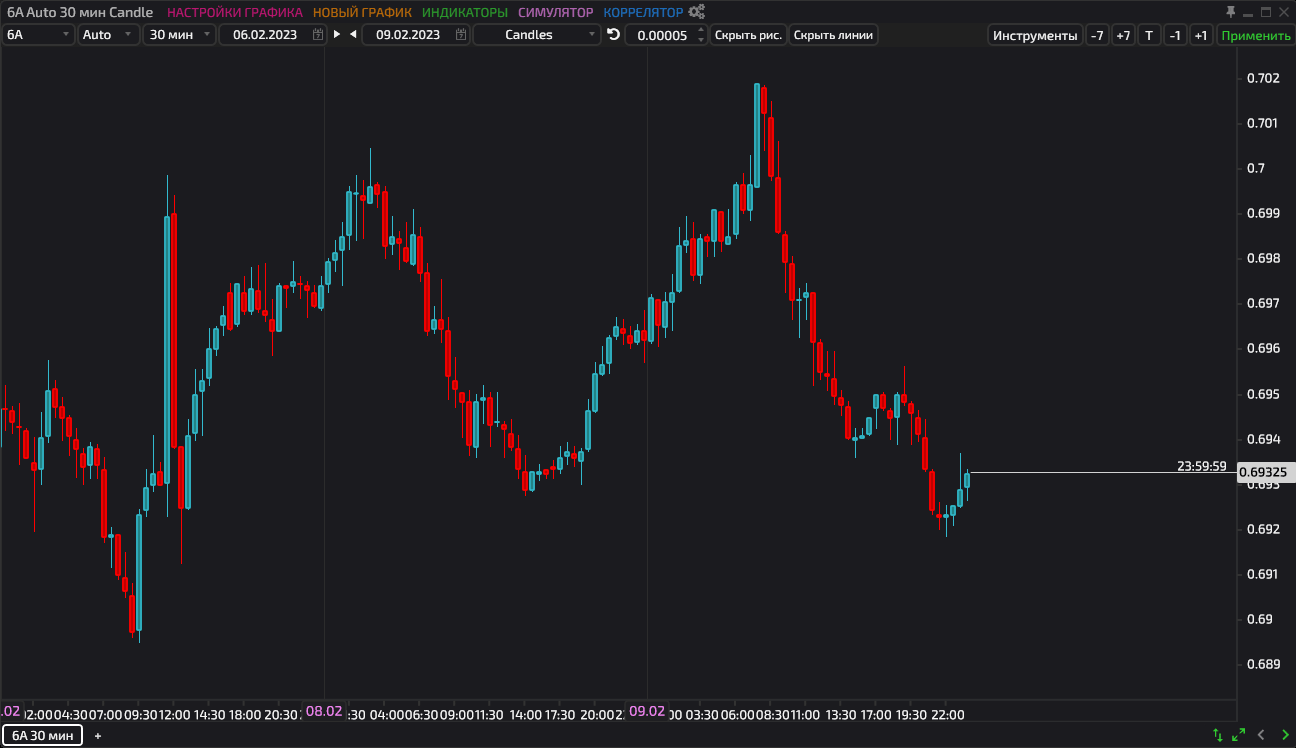
Task: Click the reset arrow icon beside 0.00005
Action: click(614, 35)
